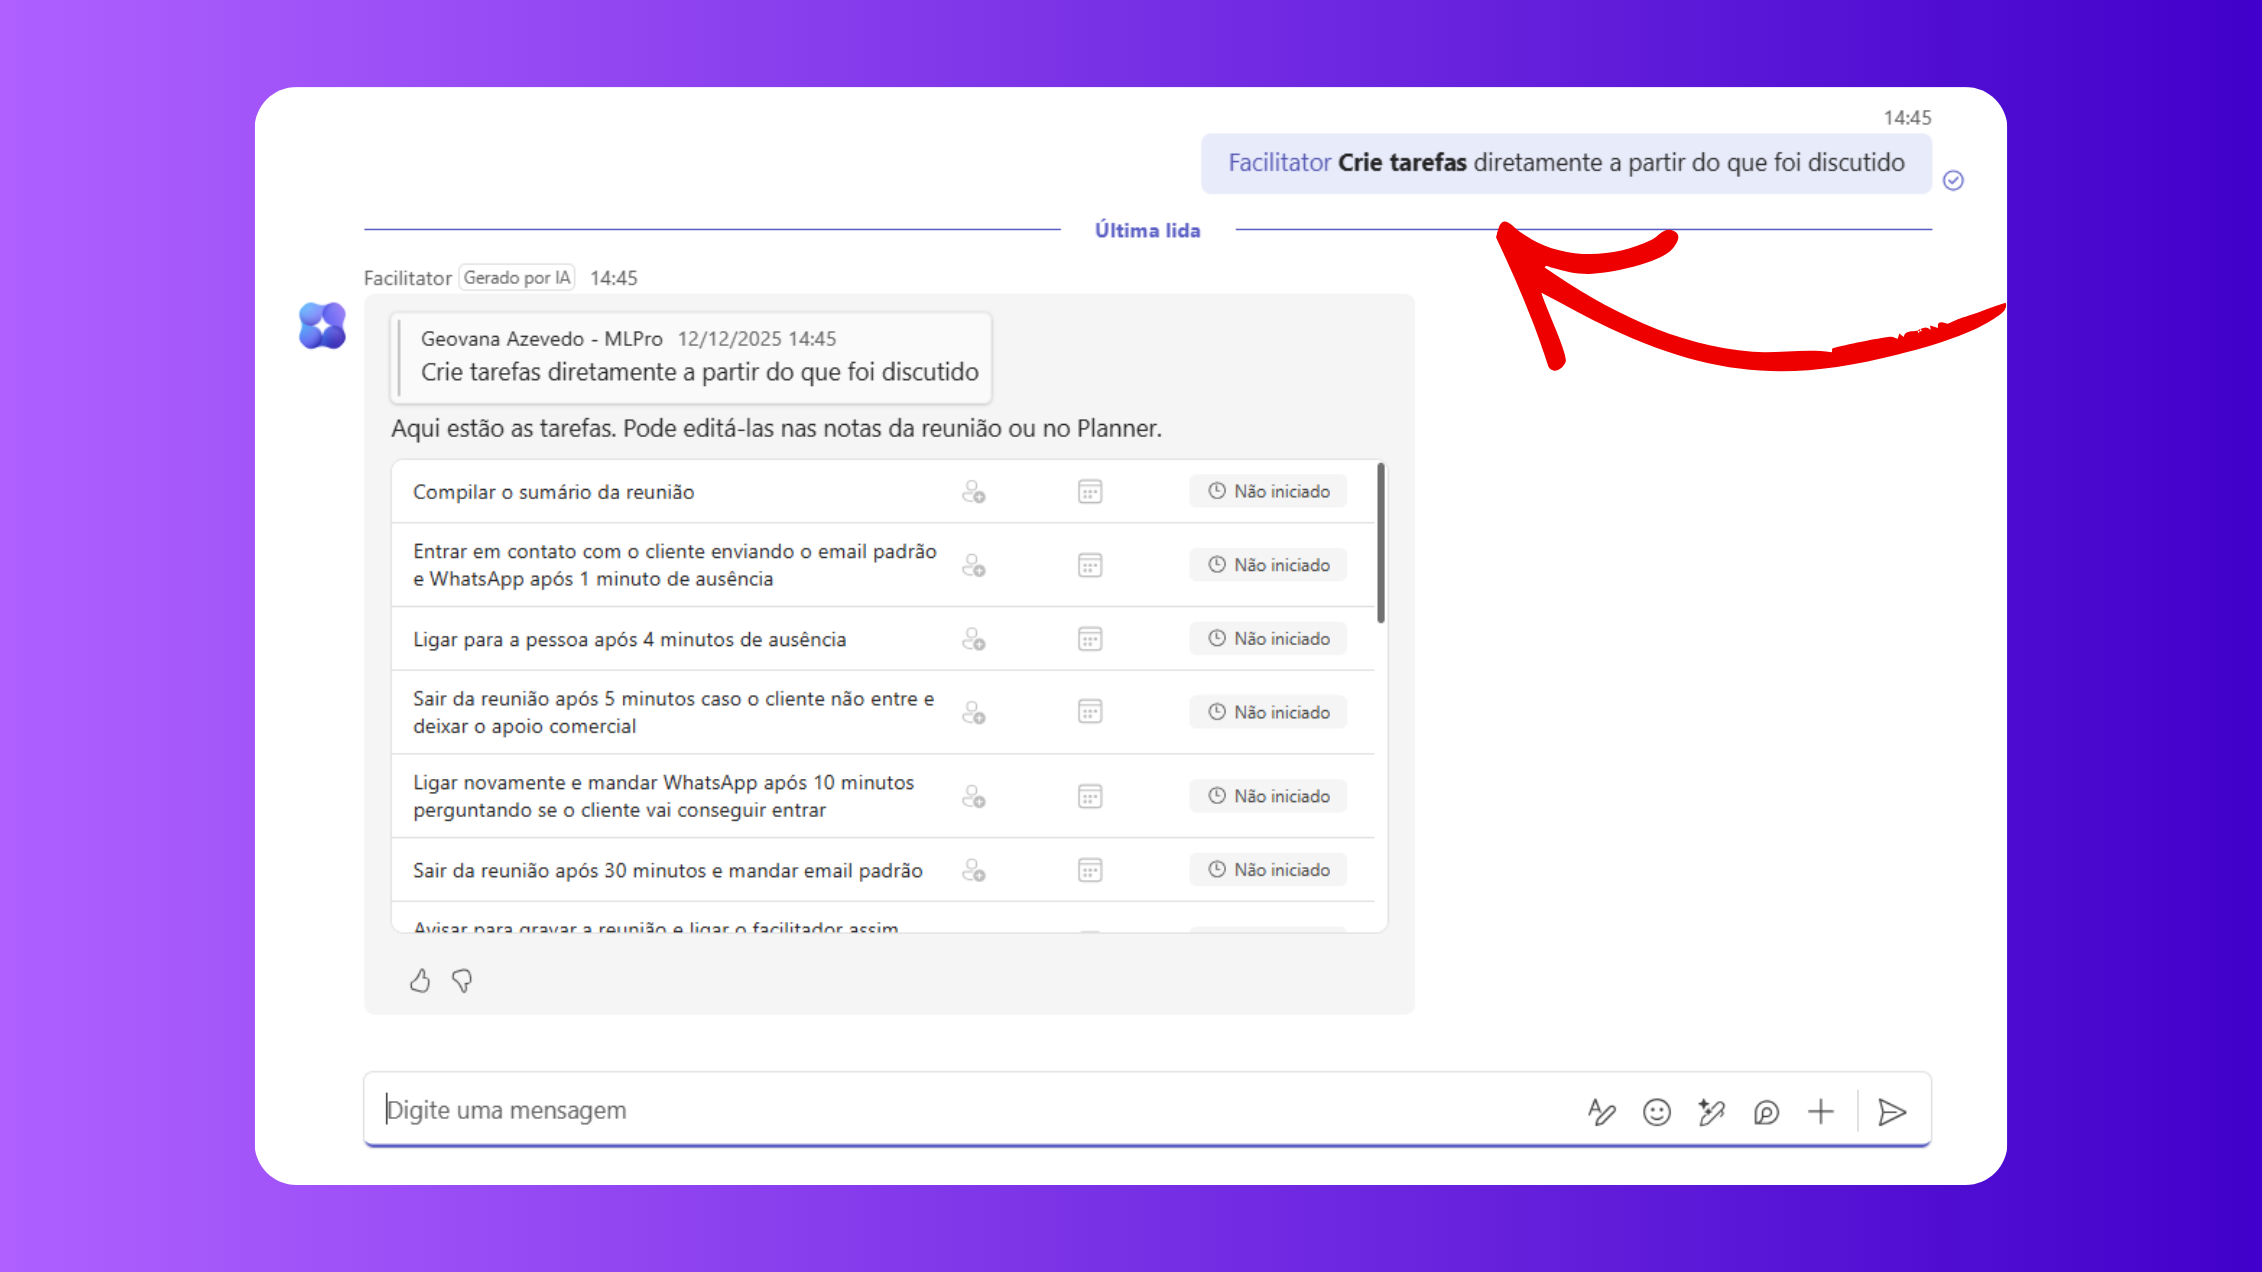Viewport: 2262px width, 1272px height.
Task: Click the Facilitator avatar icon
Action: pyautogui.click(x=322, y=326)
